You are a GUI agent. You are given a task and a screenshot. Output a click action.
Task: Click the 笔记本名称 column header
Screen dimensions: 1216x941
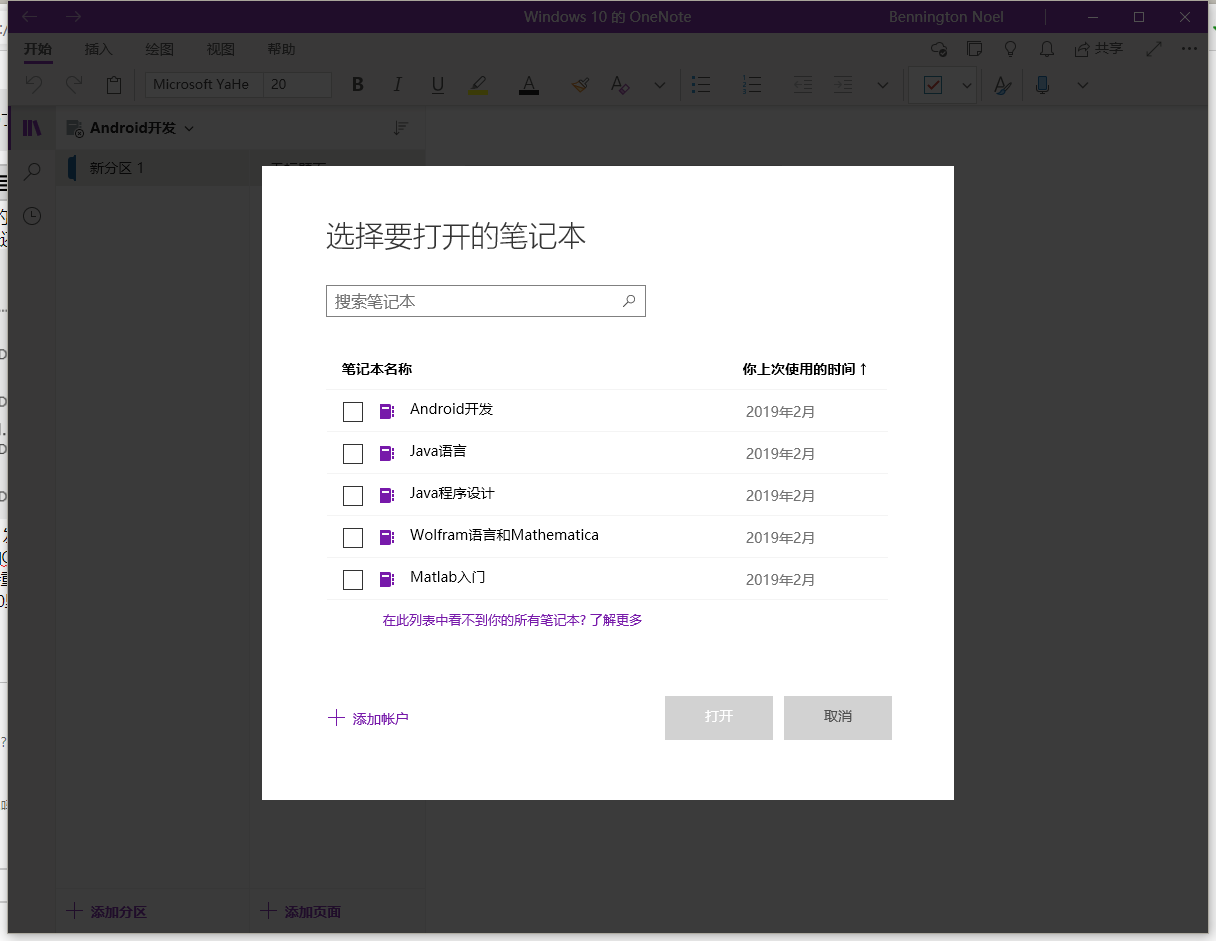[377, 369]
